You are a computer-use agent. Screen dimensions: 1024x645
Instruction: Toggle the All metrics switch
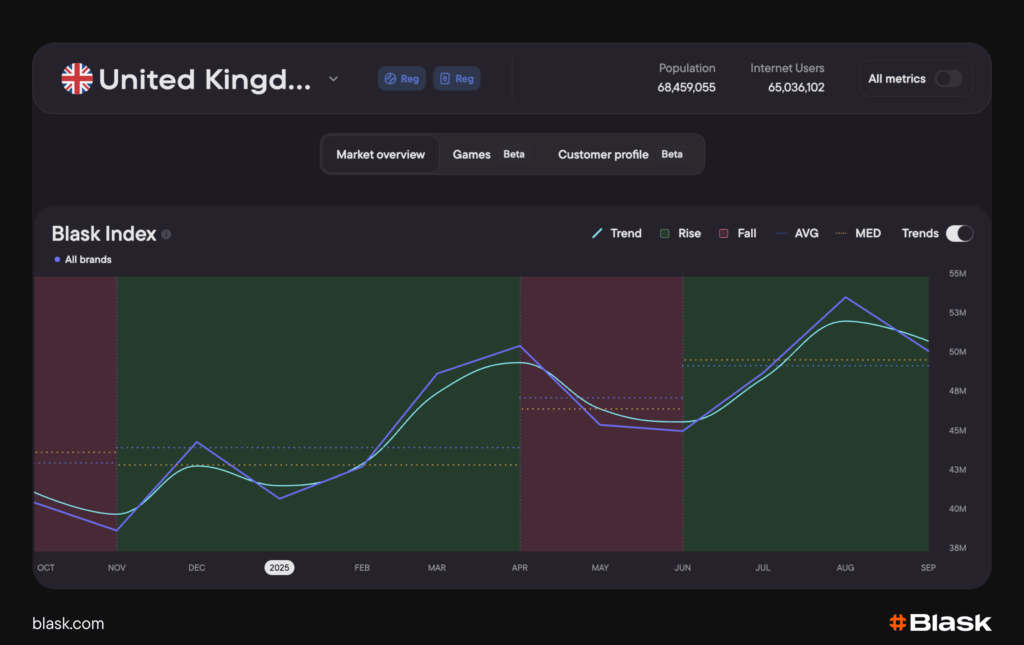[x=947, y=79]
